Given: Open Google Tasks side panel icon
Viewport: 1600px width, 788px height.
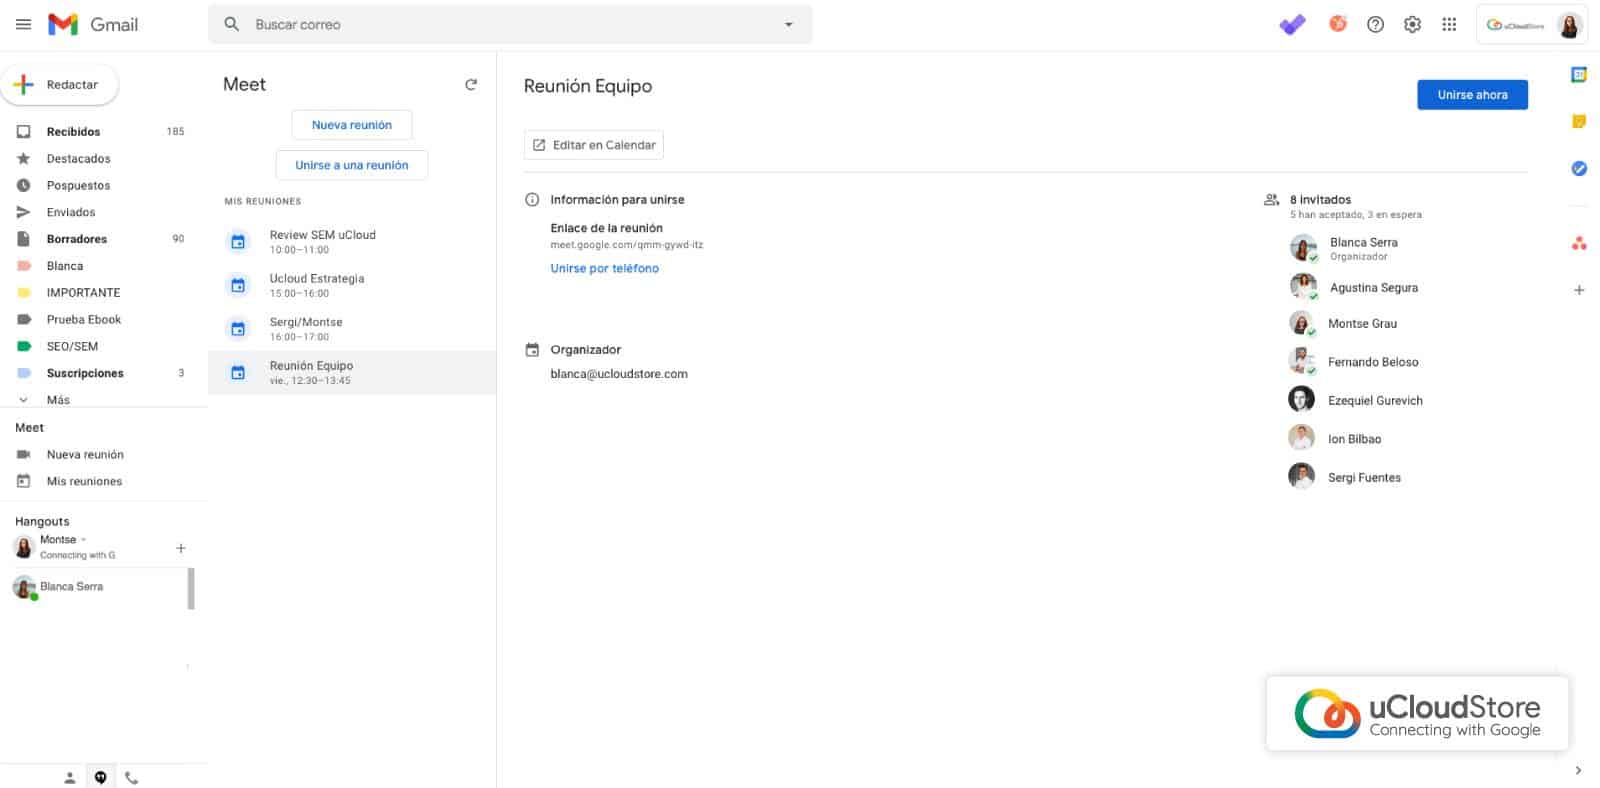Looking at the screenshot, I should click(1579, 168).
